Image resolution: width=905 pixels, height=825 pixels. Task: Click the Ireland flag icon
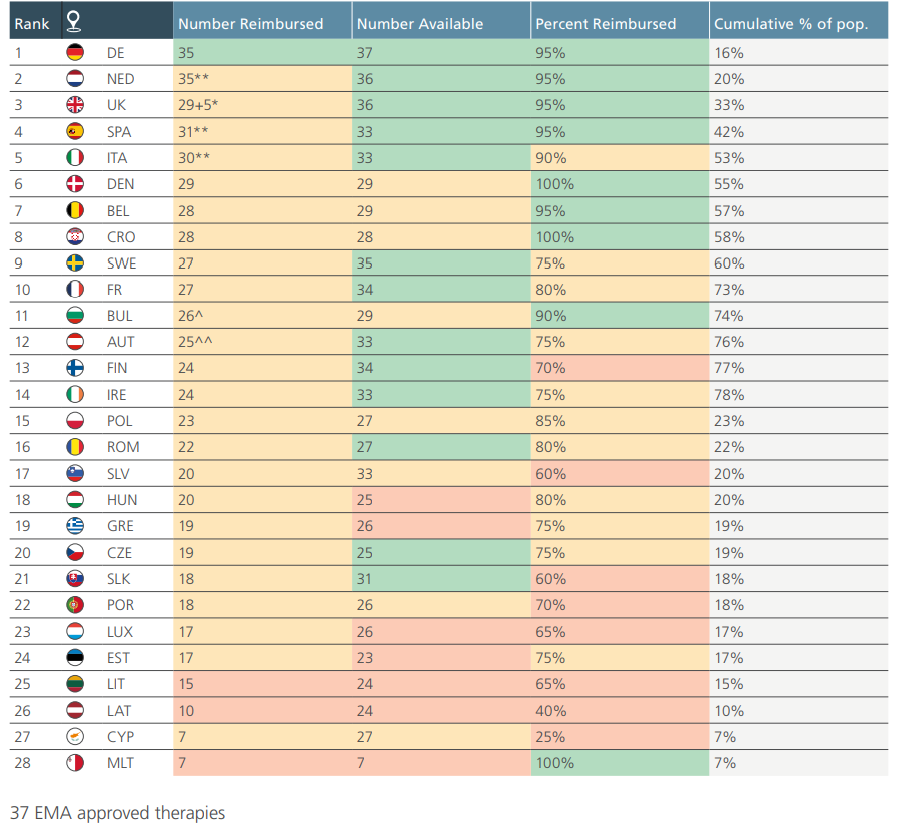point(75,395)
